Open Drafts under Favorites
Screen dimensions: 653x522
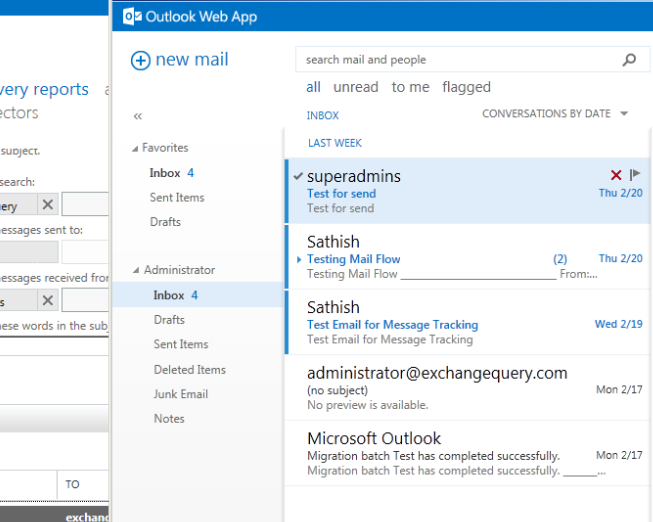pos(165,222)
